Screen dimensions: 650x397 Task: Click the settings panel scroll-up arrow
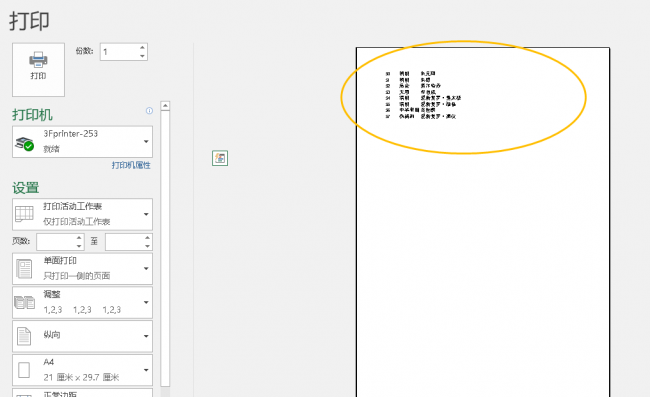coord(165,106)
